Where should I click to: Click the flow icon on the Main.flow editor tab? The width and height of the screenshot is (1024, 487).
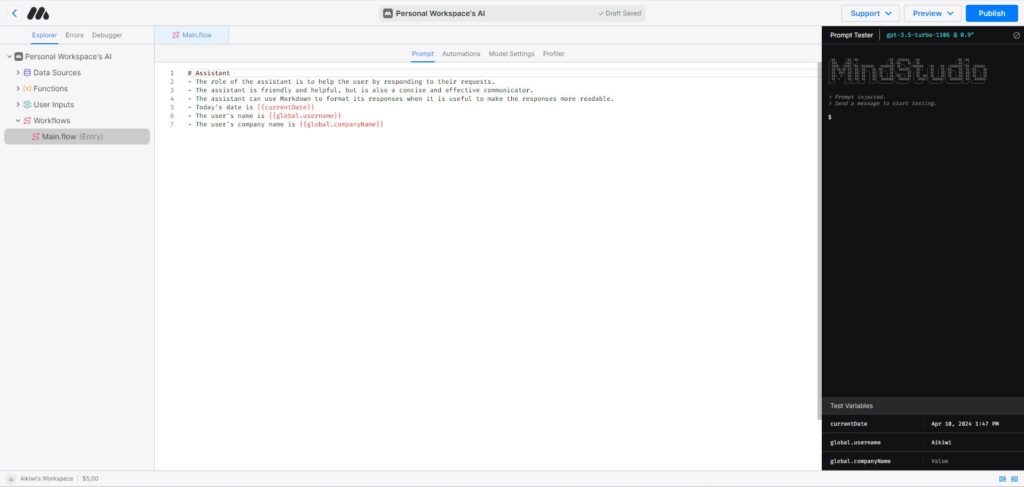click(176, 35)
